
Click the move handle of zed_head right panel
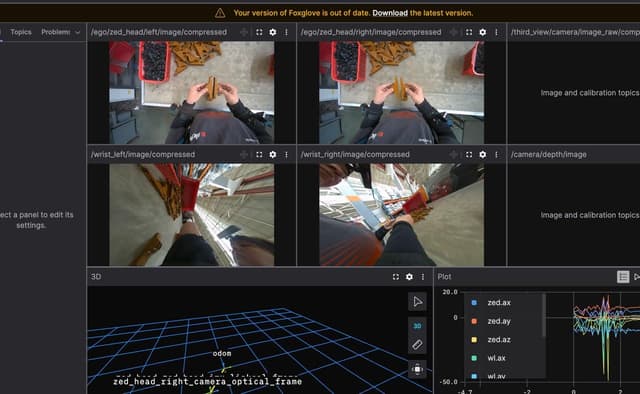(453, 32)
